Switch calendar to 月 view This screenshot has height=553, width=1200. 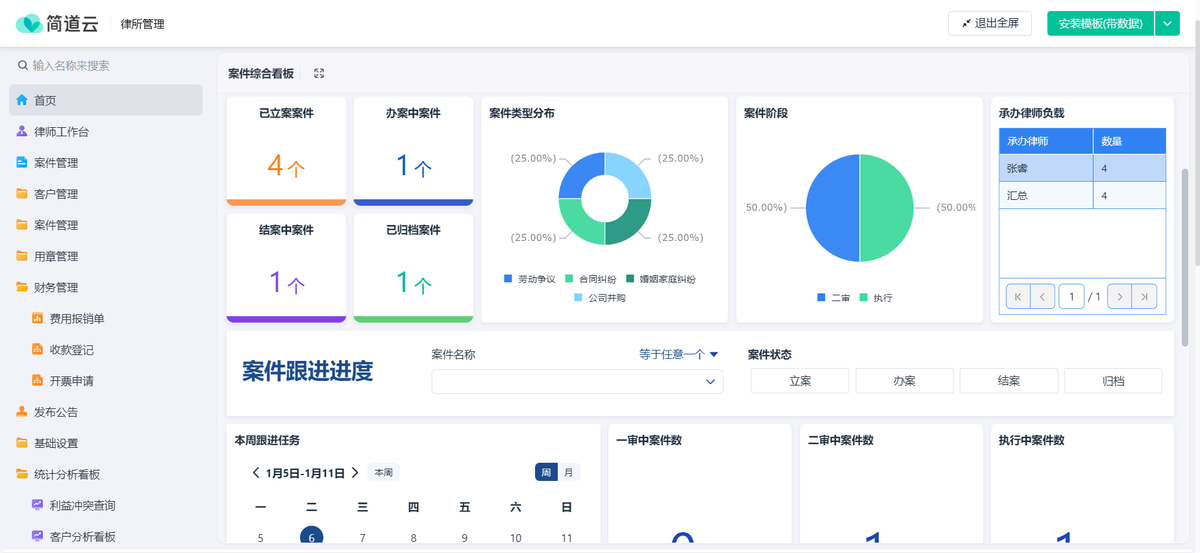(x=569, y=472)
